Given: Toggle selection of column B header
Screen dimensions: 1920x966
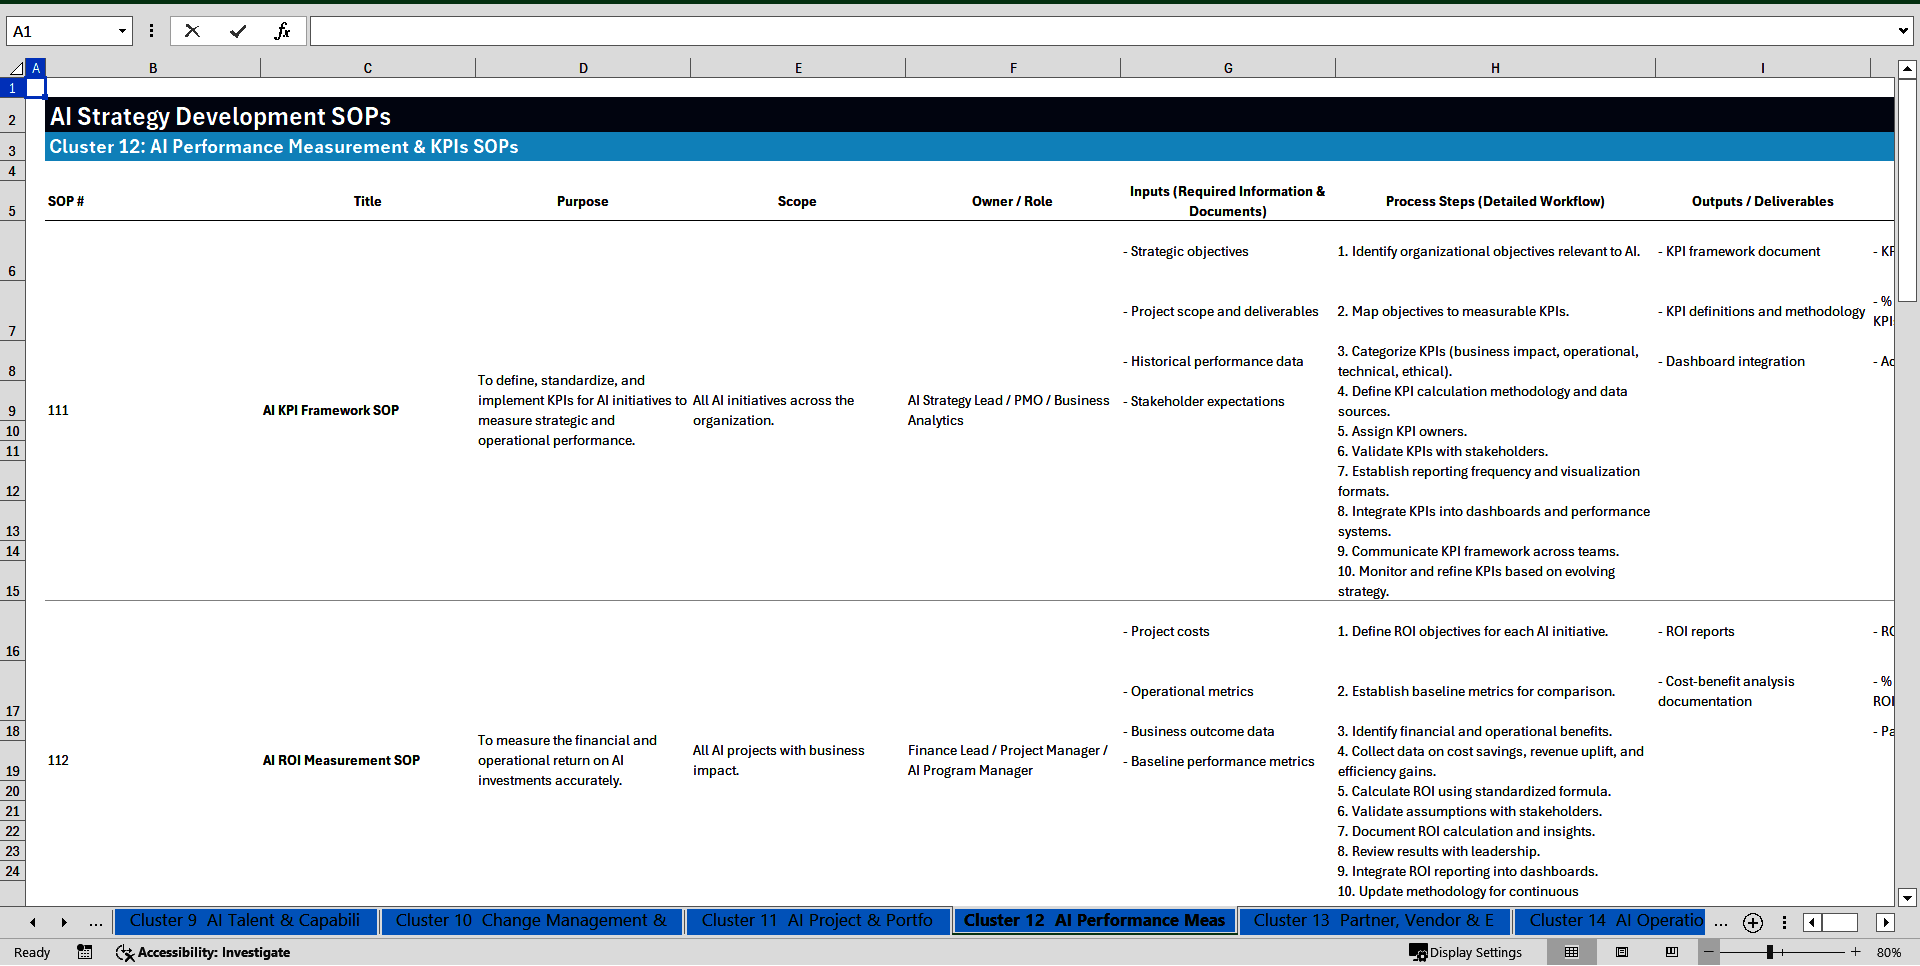Looking at the screenshot, I should 153,67.
